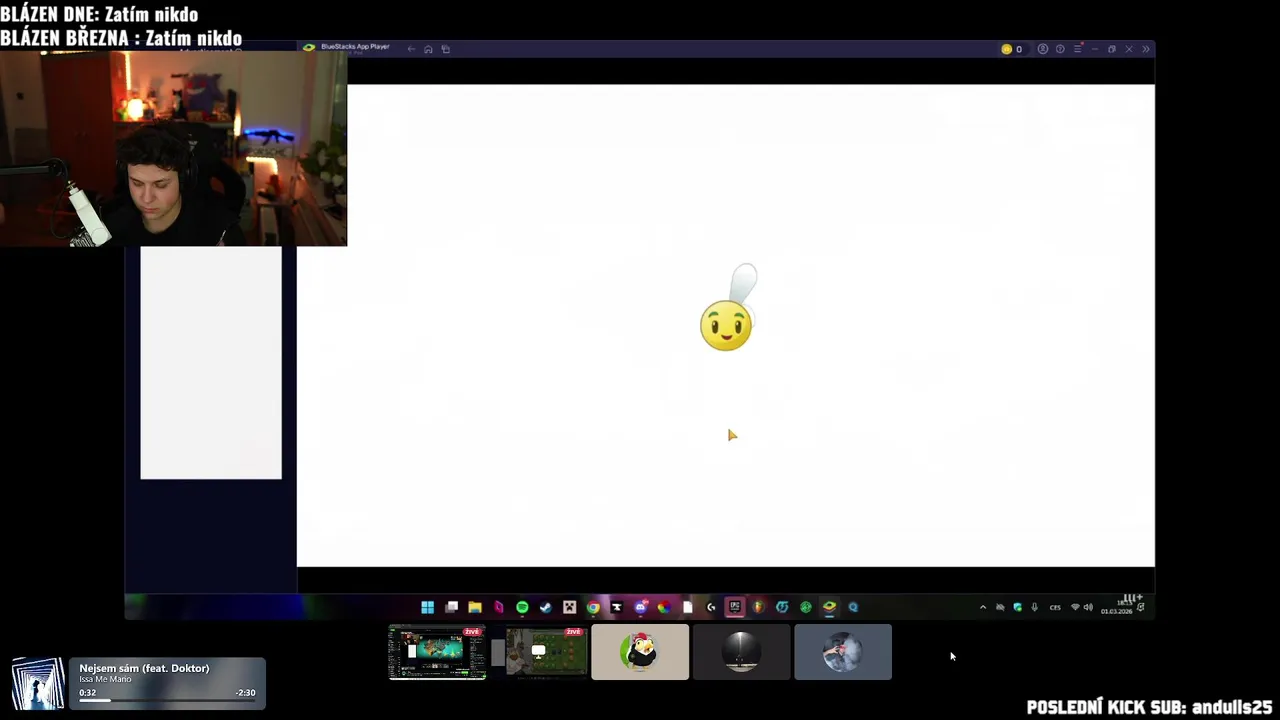Open BlueStacks recent apps icon
This screenshot has width=1280, height=720.
click(446, 49)
